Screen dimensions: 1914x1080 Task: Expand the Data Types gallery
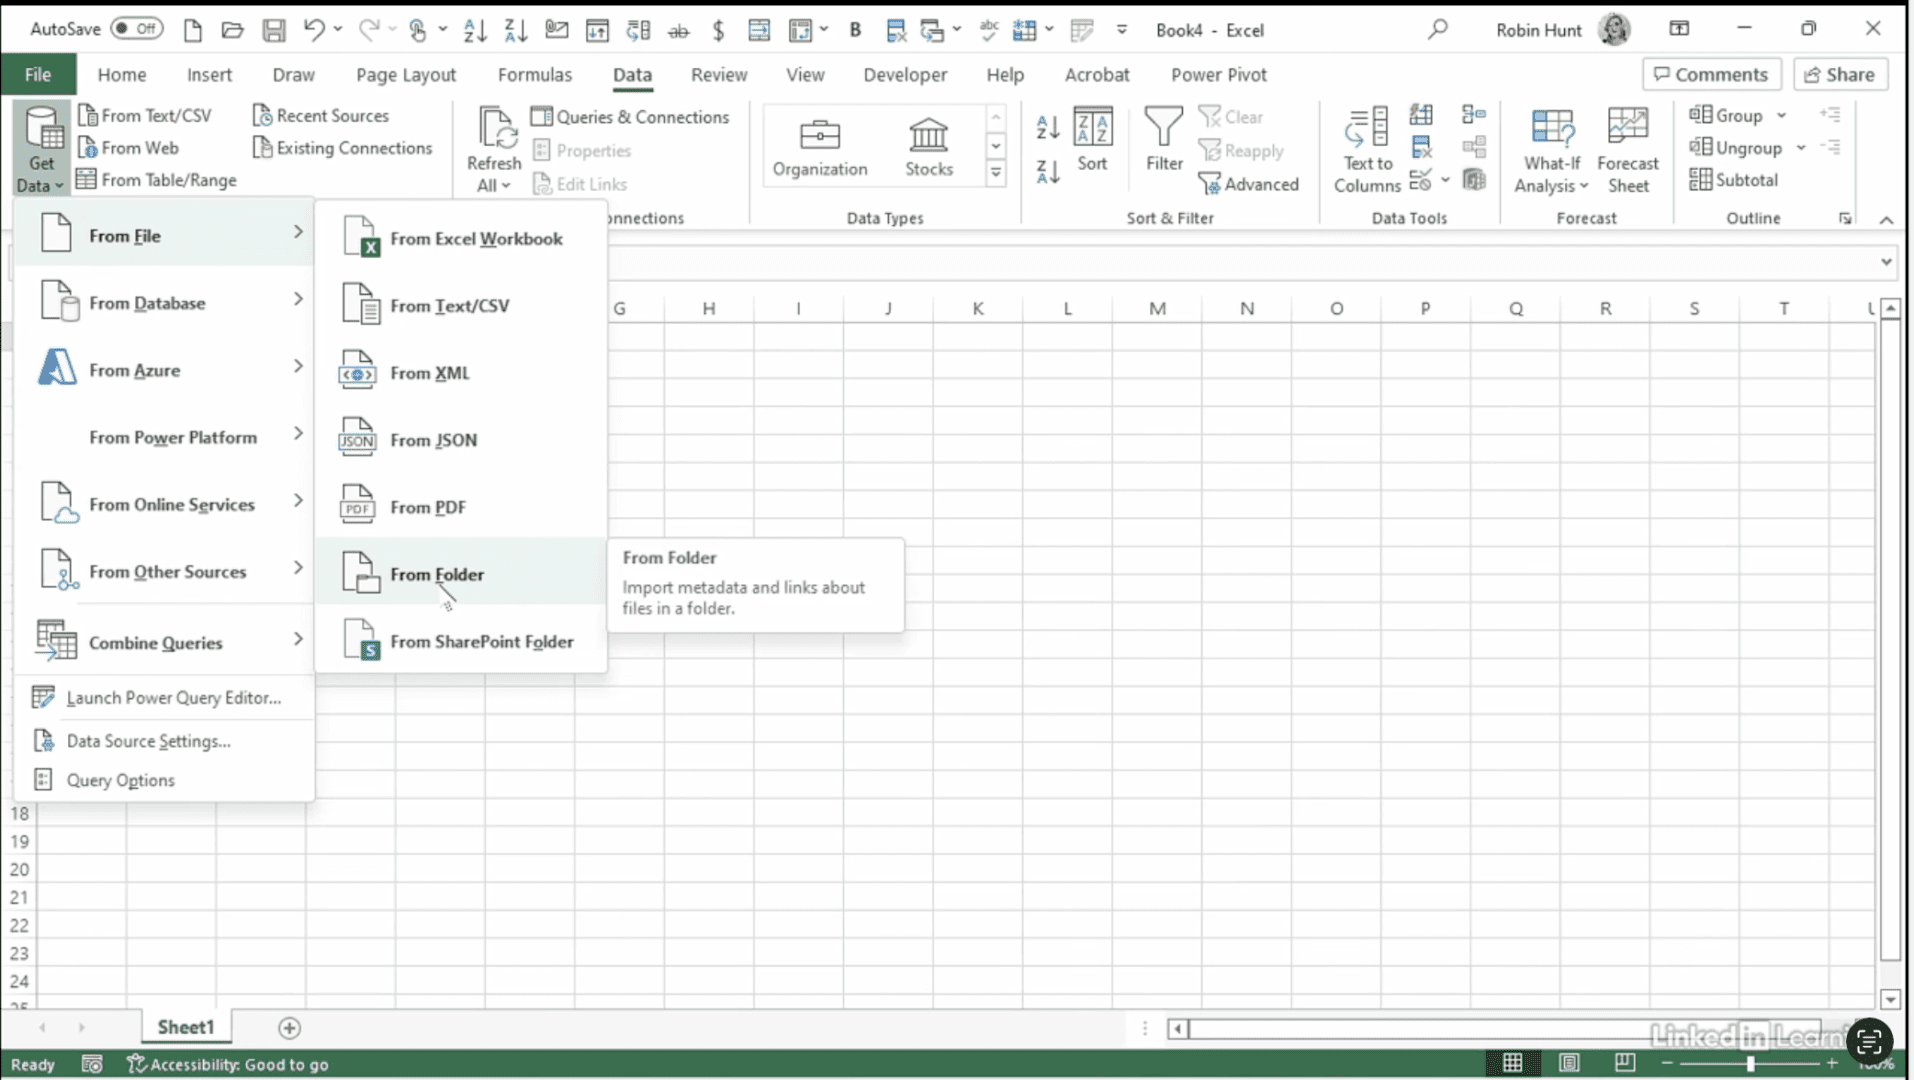point(996,173)
